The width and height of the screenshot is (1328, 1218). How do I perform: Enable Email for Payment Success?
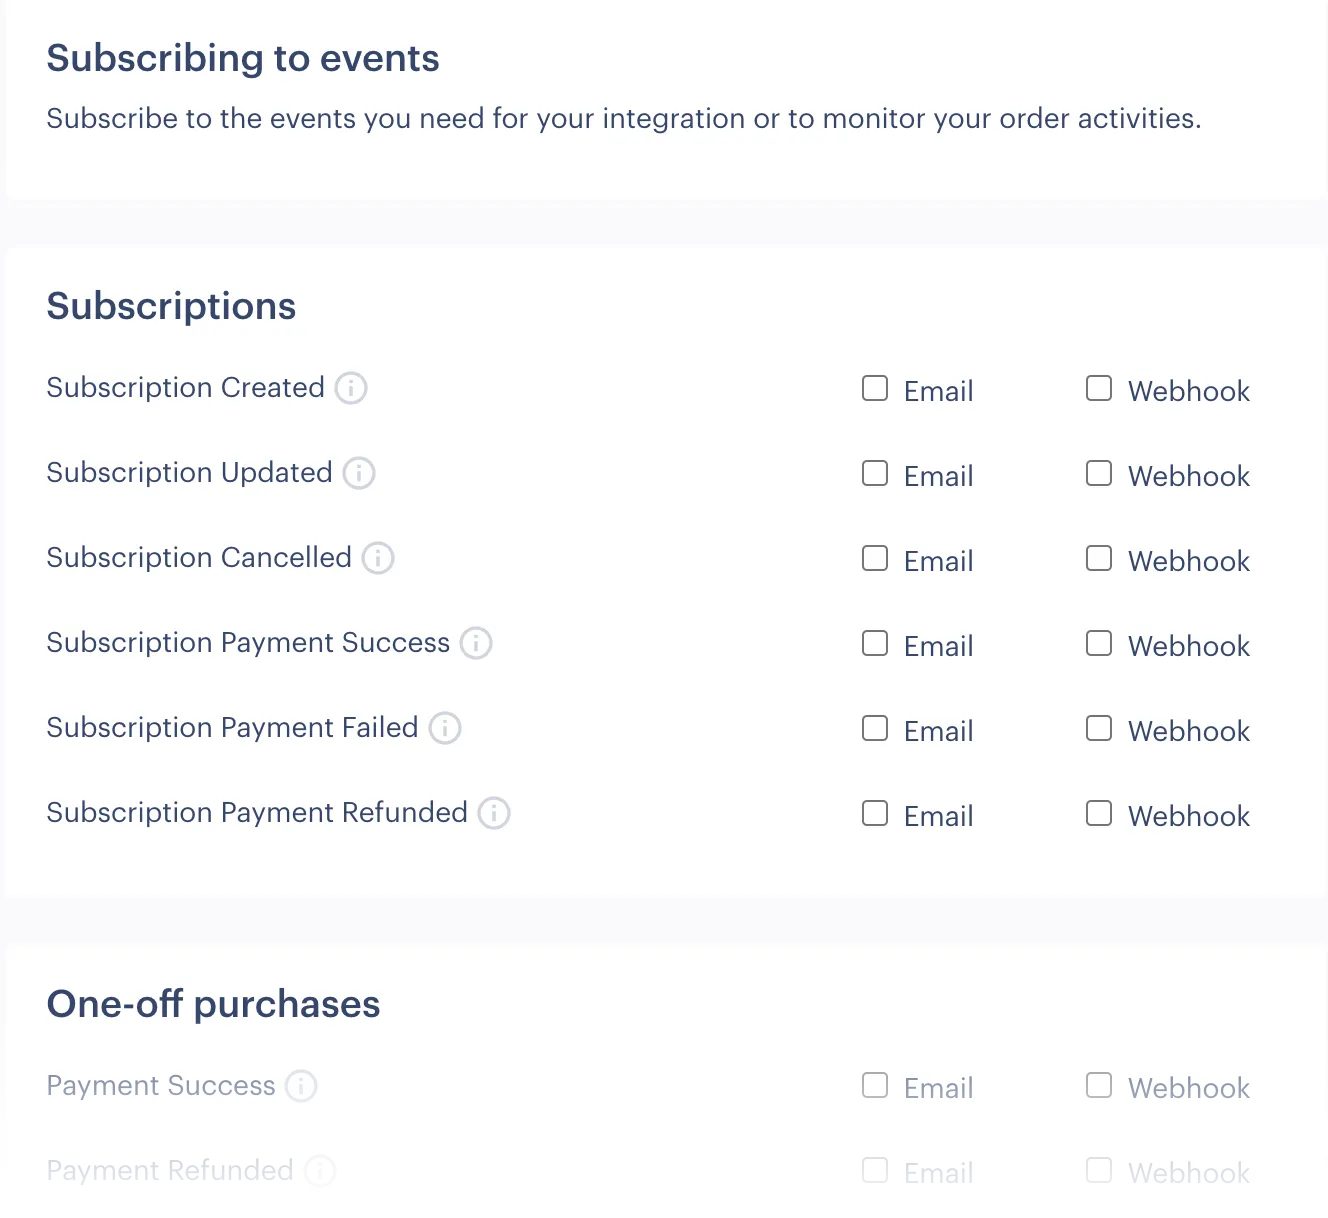(875, 1085)
